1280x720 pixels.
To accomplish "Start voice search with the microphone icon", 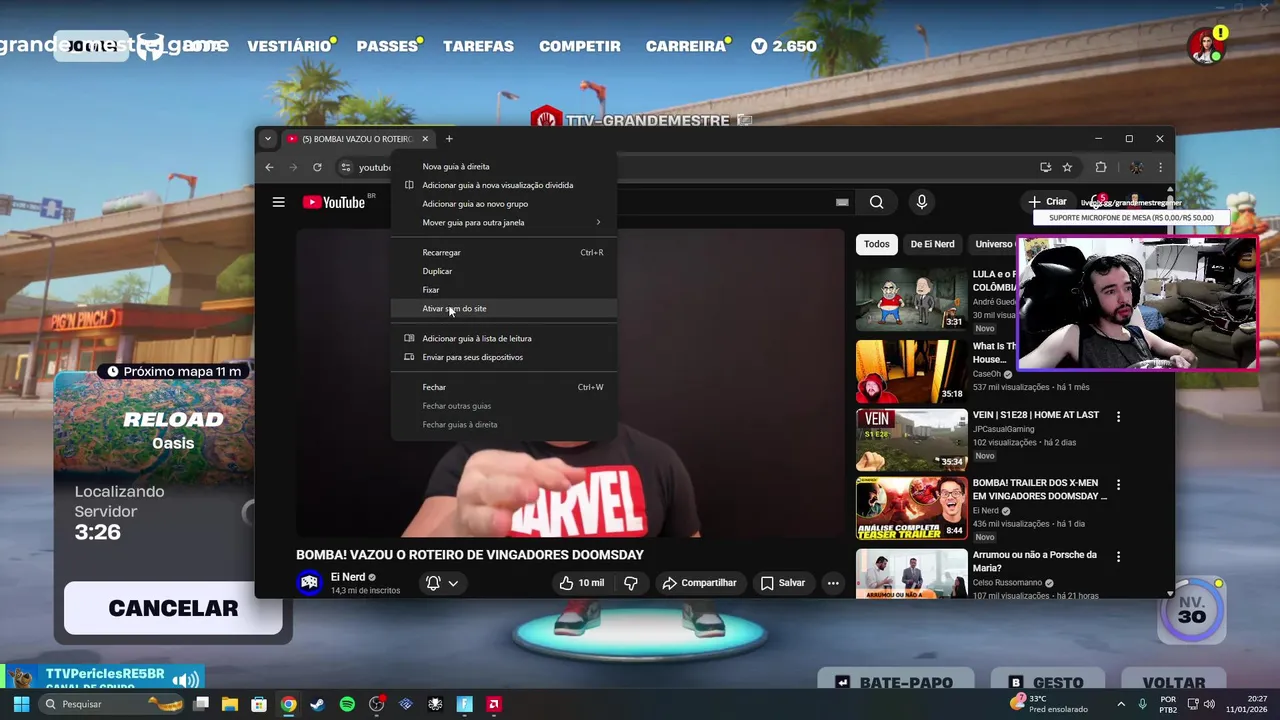I will [922, 202].
